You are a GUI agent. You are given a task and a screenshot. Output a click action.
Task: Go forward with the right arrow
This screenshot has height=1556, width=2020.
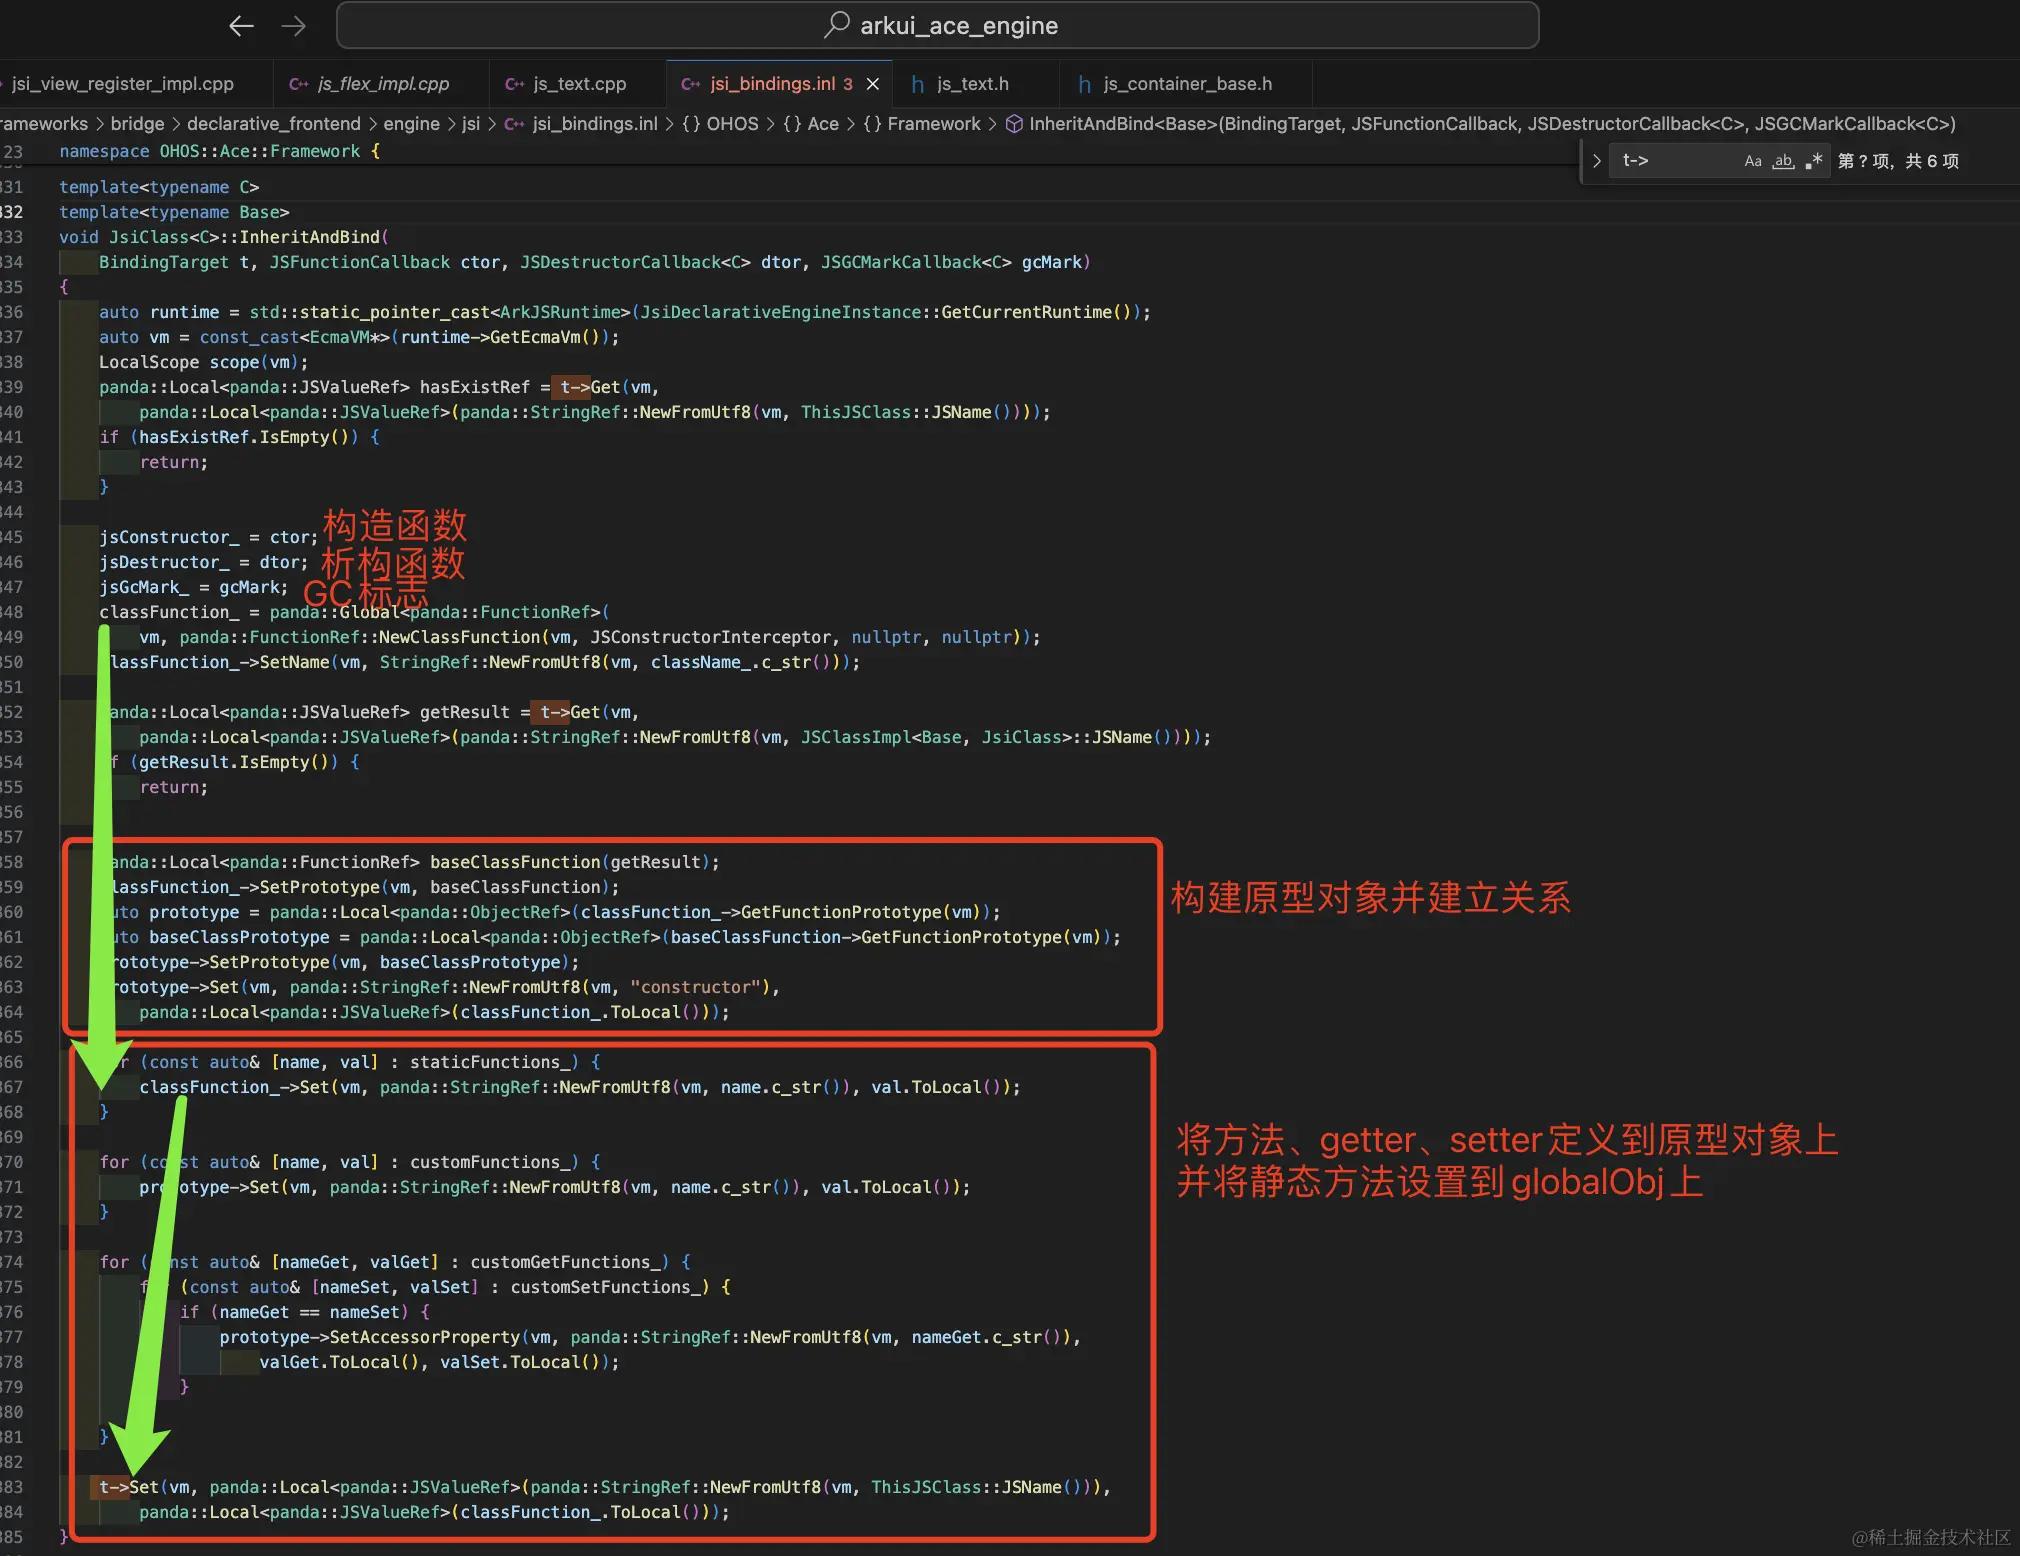pyautogui.click(x=294, y=26)
